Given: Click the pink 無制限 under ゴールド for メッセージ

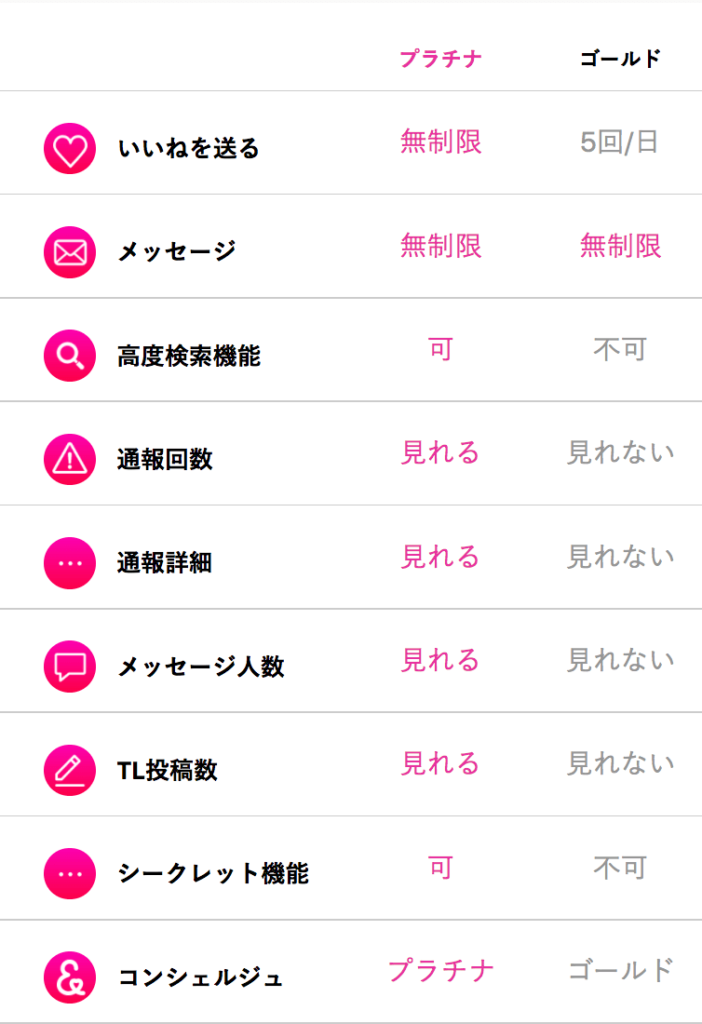Looking at the screenshot, I should 620,246.
